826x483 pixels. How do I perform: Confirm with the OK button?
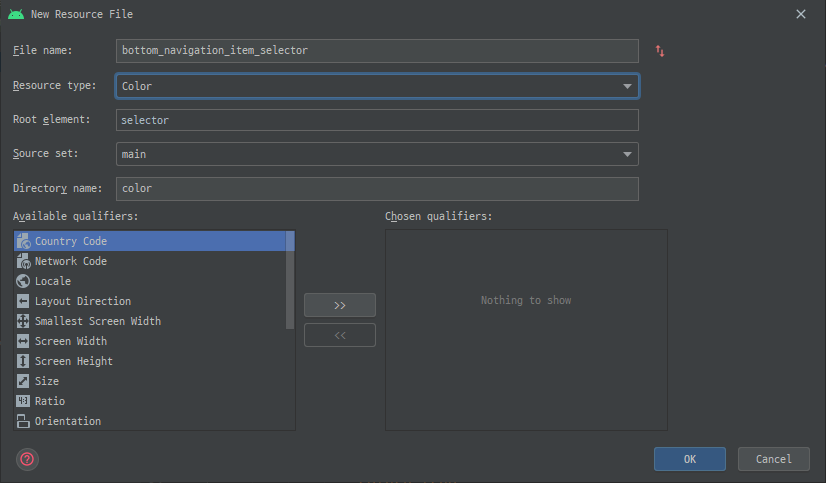(690, 459)
